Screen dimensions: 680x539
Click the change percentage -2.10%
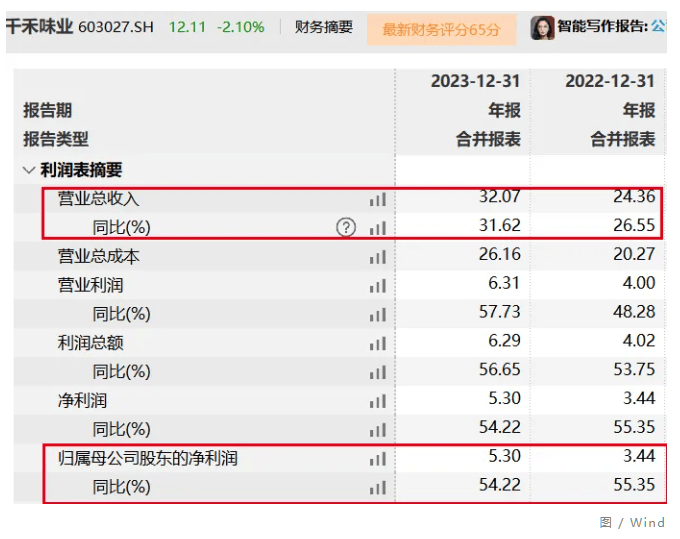point(241,27)
